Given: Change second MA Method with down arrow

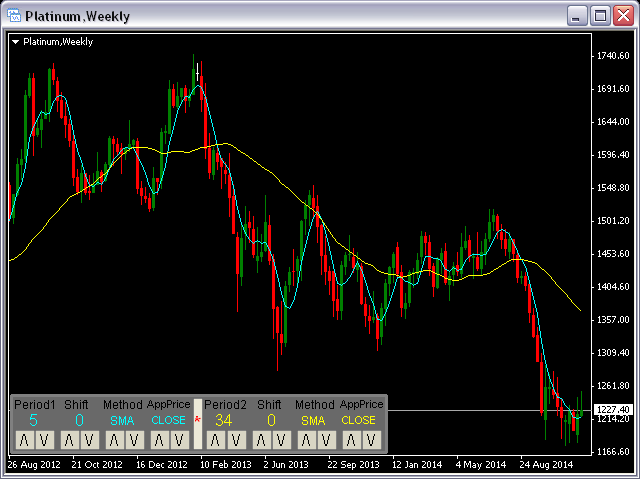Looking at the screenshot, I should coord(324,440).
